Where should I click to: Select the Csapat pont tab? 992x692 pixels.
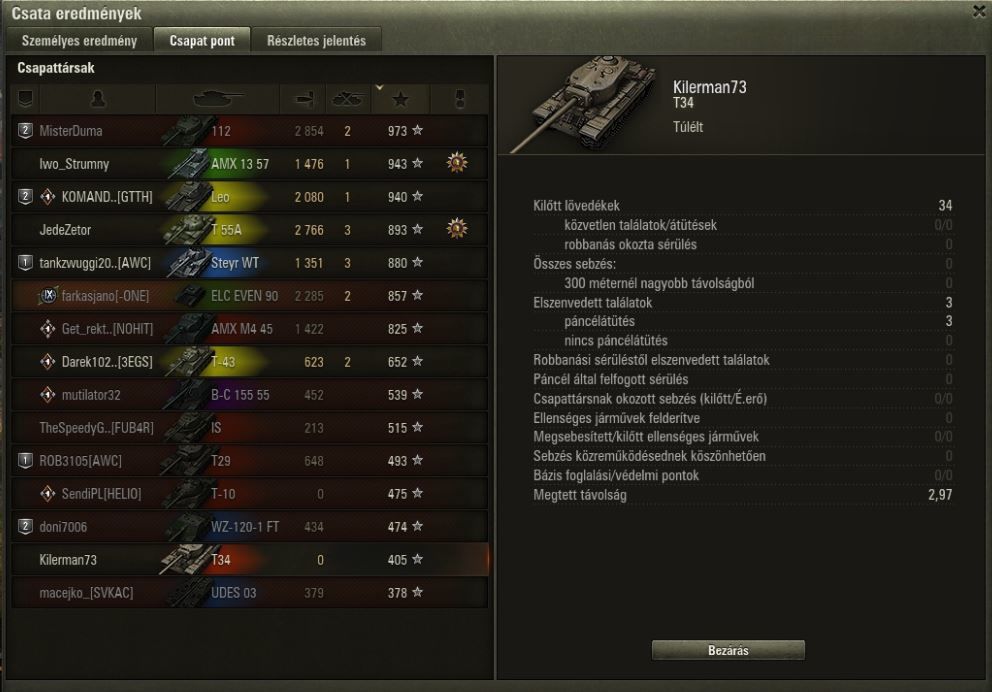pos(202,40)
